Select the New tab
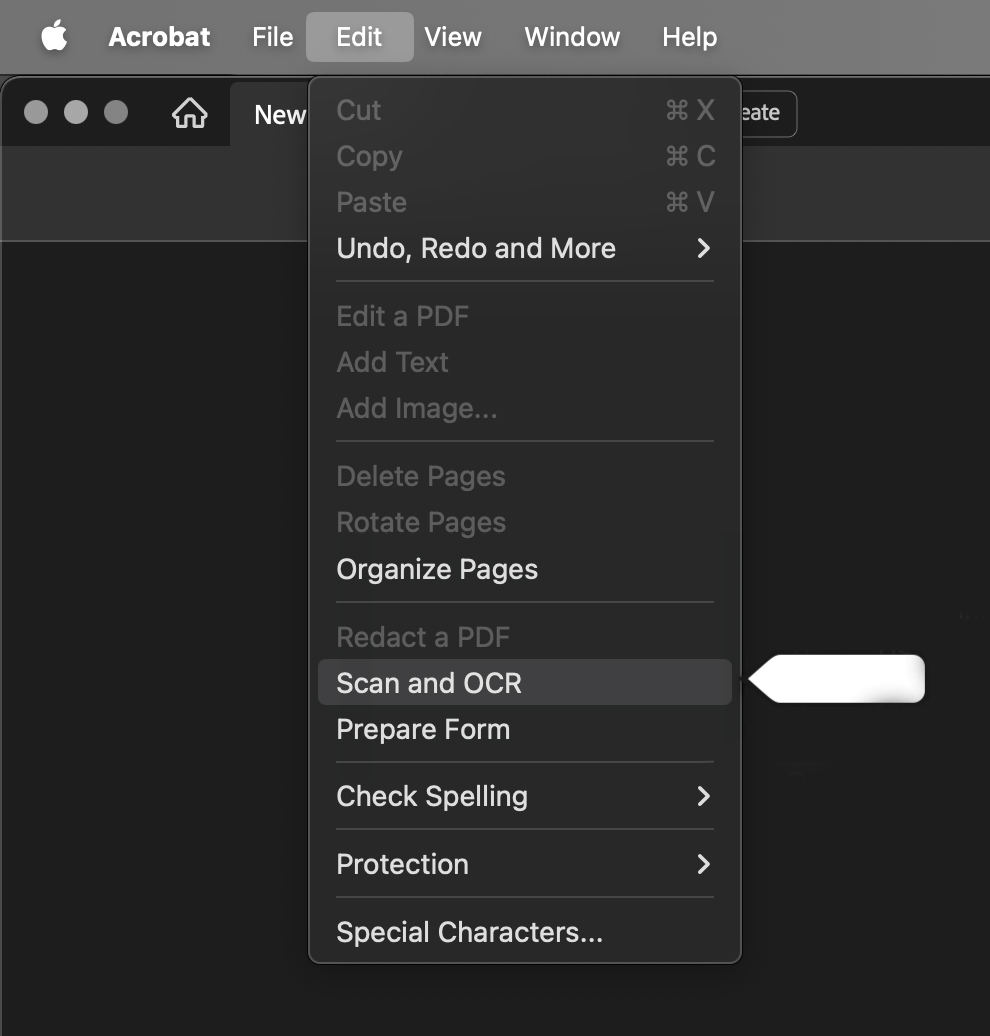The width and height of the screenshot is (990, 1036). click(280, 115)
